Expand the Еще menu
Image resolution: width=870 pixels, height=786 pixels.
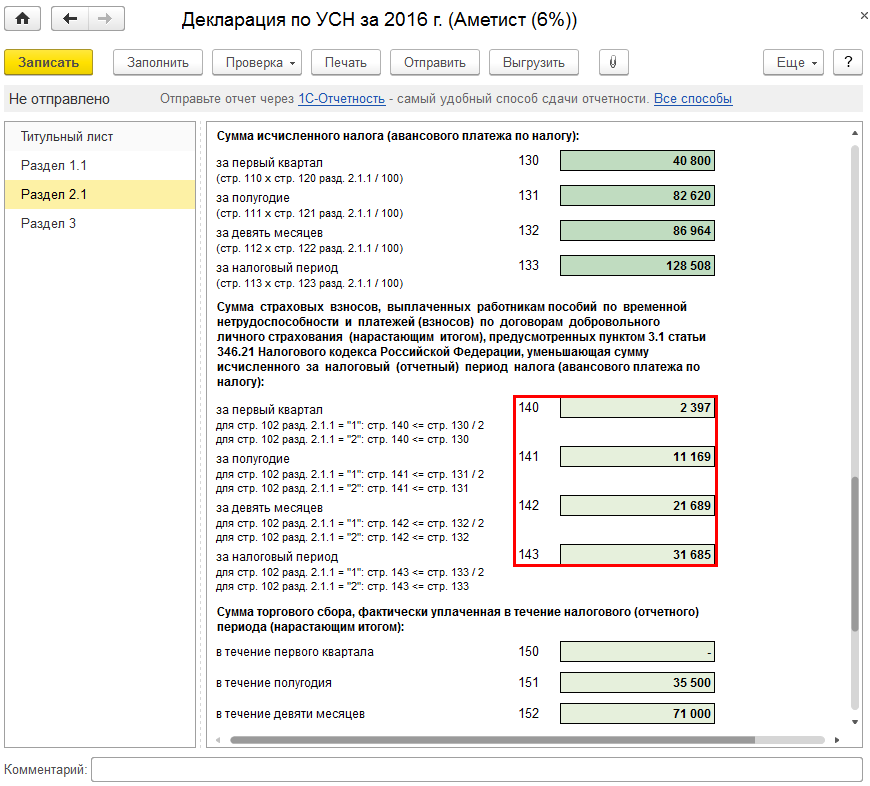(x=793, y=62)
